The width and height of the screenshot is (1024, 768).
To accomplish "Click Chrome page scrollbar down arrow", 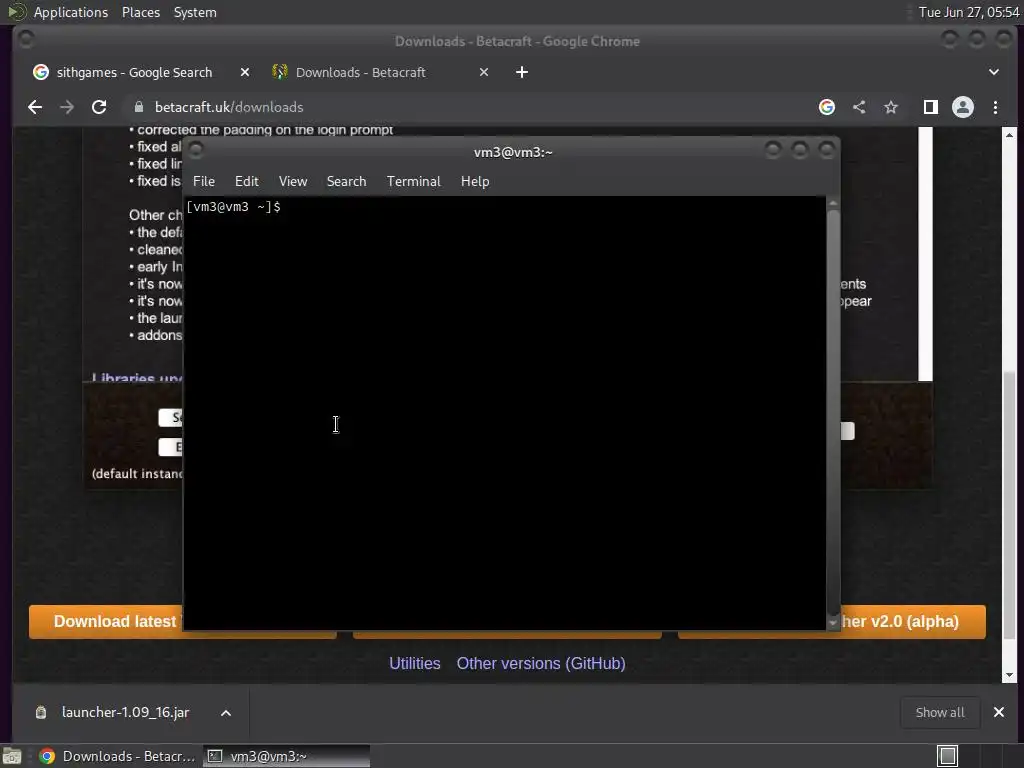I will point(1010,675).
